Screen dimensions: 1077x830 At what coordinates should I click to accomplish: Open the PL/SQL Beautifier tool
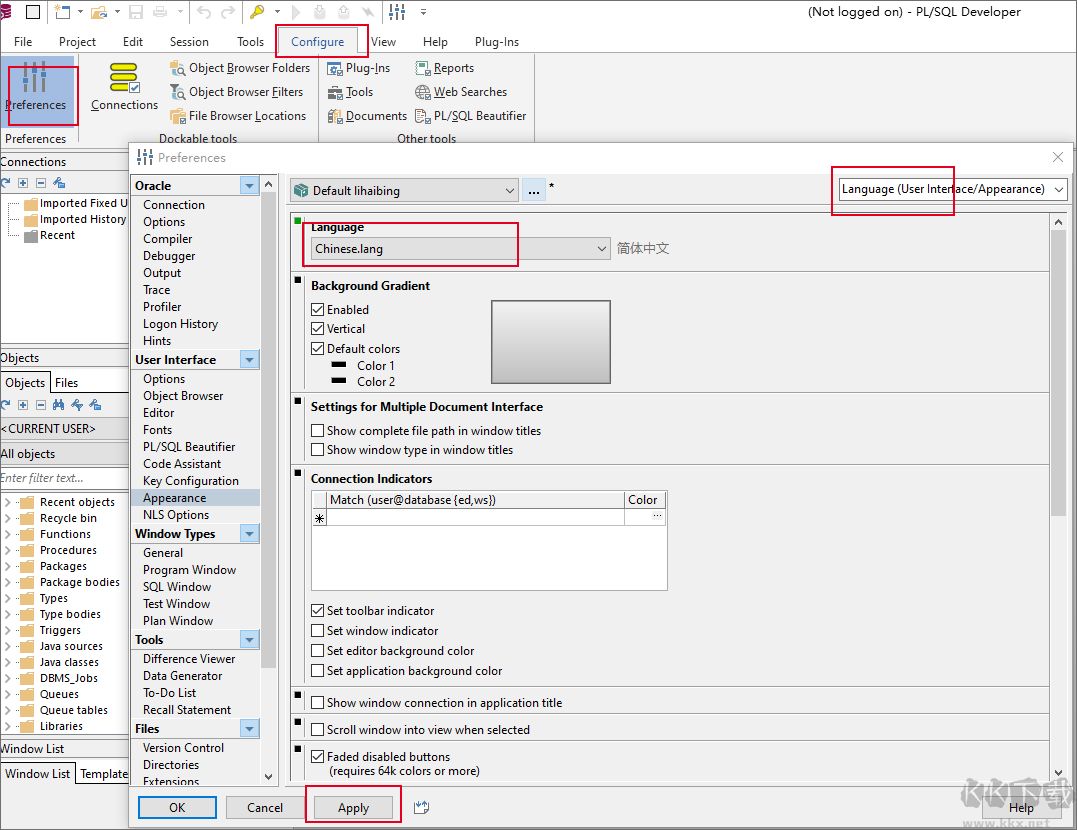(x=470, y=115)
